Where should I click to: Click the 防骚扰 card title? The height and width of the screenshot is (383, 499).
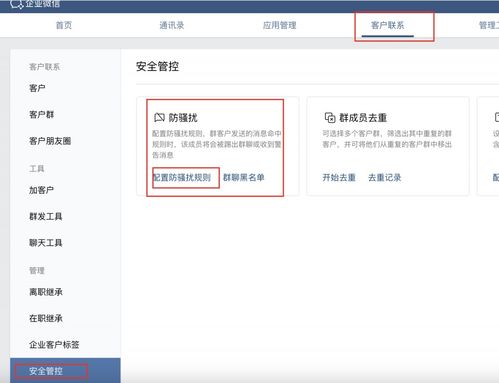(x=183, y=118)
